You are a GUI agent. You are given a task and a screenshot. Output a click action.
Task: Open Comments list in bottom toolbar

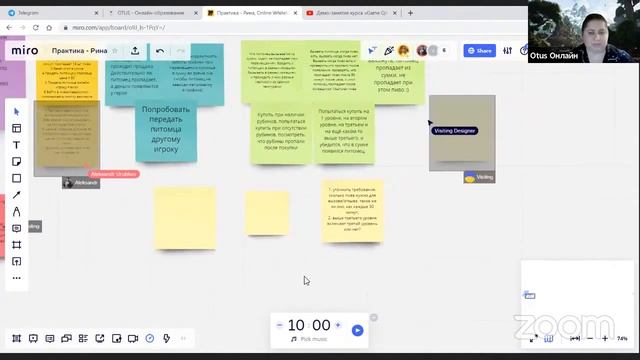coord(50,338)
